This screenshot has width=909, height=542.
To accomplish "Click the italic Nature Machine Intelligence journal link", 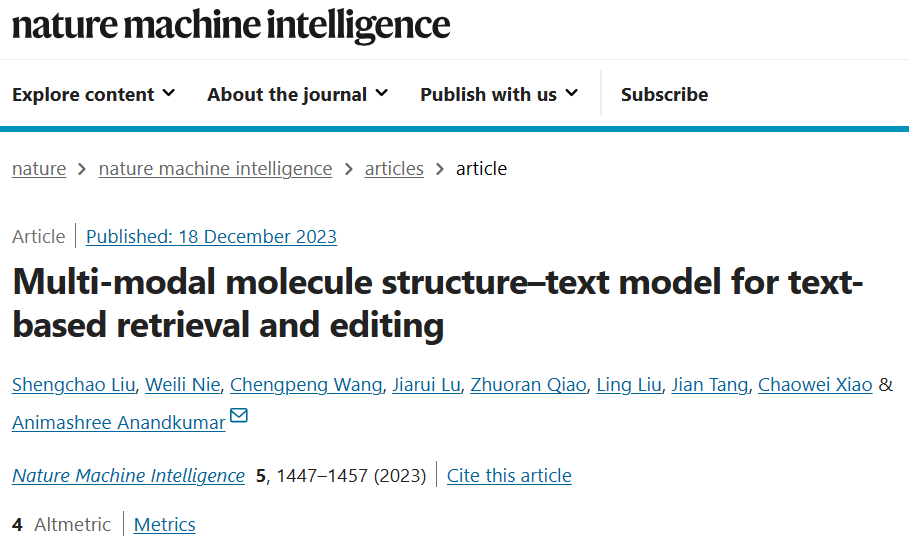I will click(x=128, y=476).
